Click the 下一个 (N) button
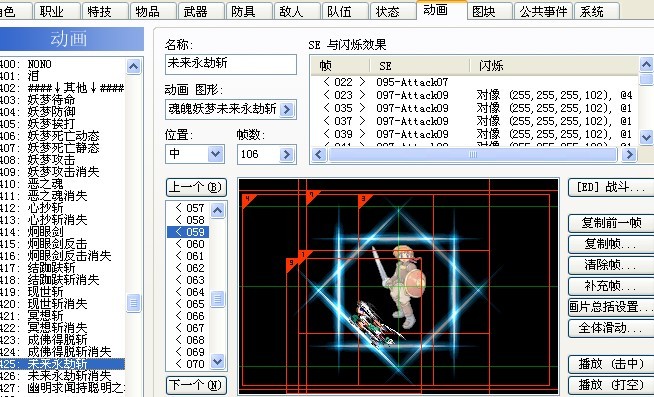The width and height of the screenshot is (654, 397). pyautogui.click(x=196, y=384)
